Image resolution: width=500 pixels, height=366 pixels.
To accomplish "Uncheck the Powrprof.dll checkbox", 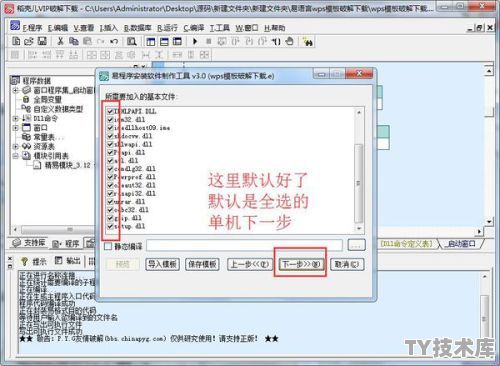I will 110,177.
